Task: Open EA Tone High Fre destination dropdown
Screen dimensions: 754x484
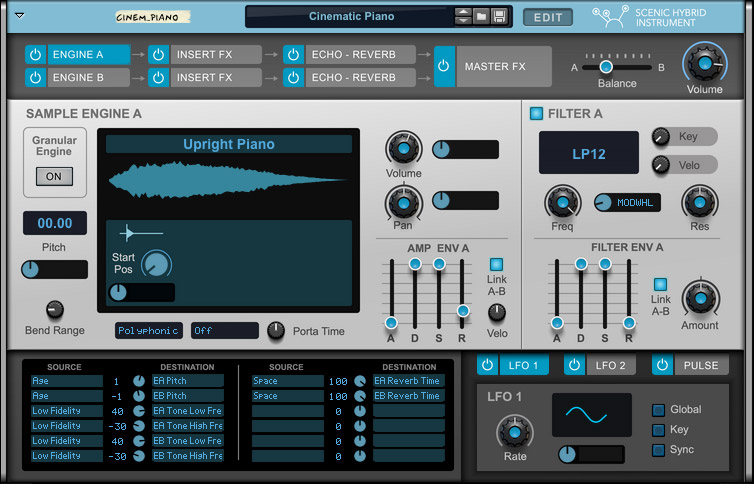Action: (188, 425)
